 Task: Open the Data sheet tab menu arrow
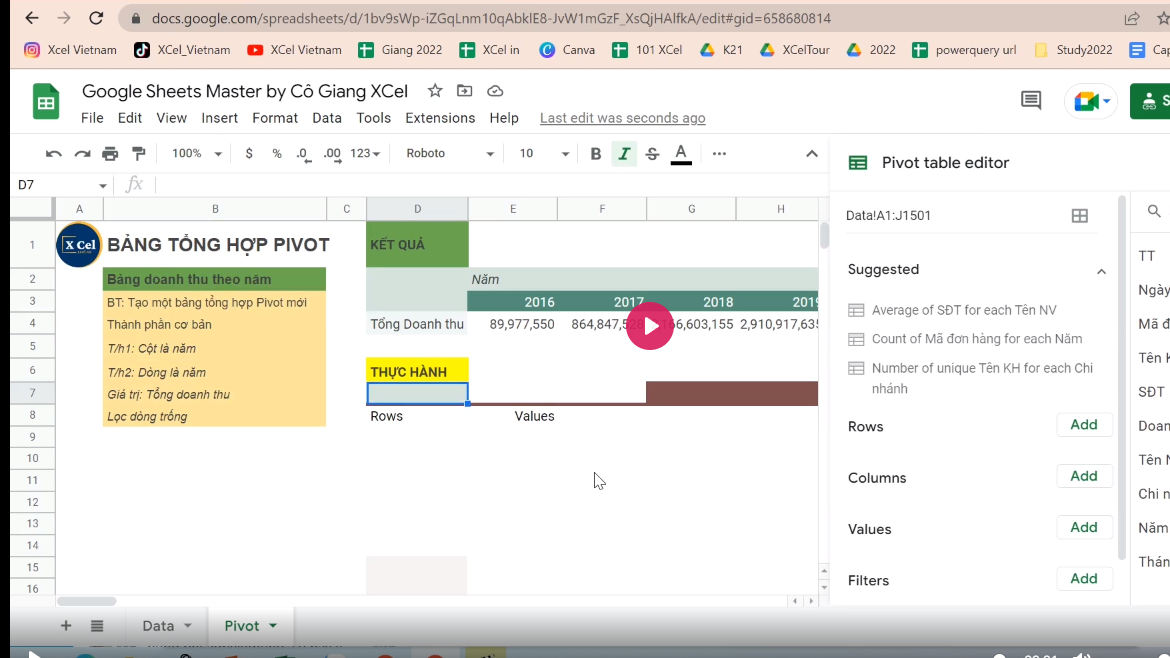click(188, 626)
